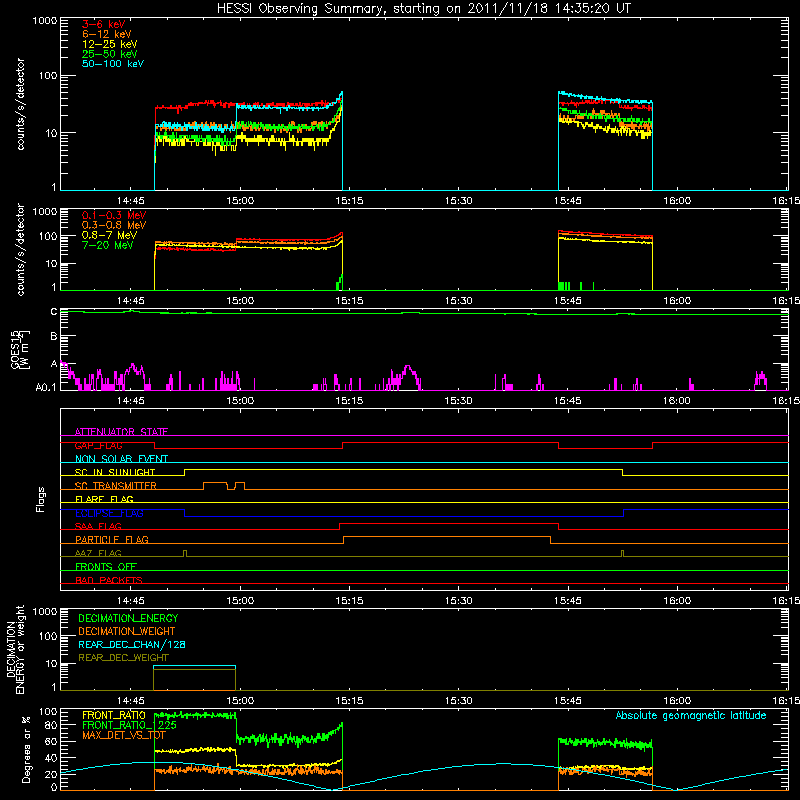
Task: Click the Flags panel axis title
Action: 41,499
